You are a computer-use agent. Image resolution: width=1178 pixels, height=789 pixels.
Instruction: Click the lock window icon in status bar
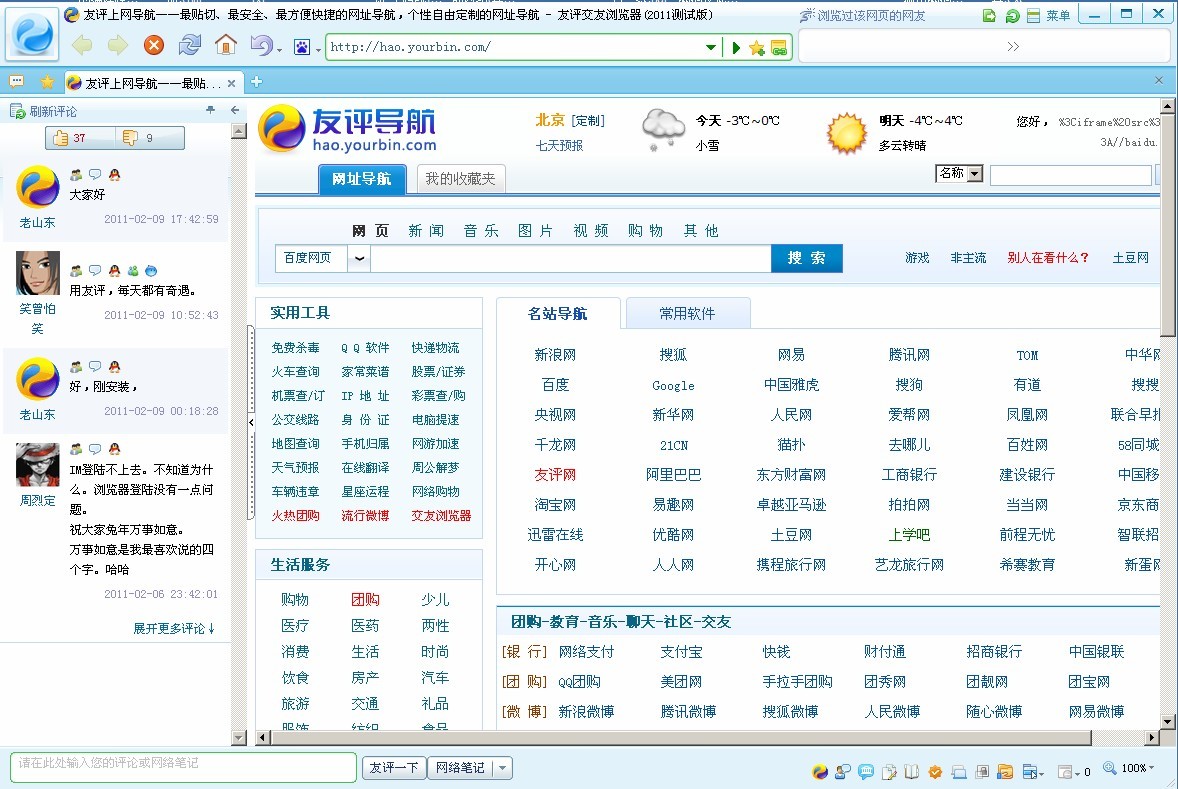tap(982, 771)
